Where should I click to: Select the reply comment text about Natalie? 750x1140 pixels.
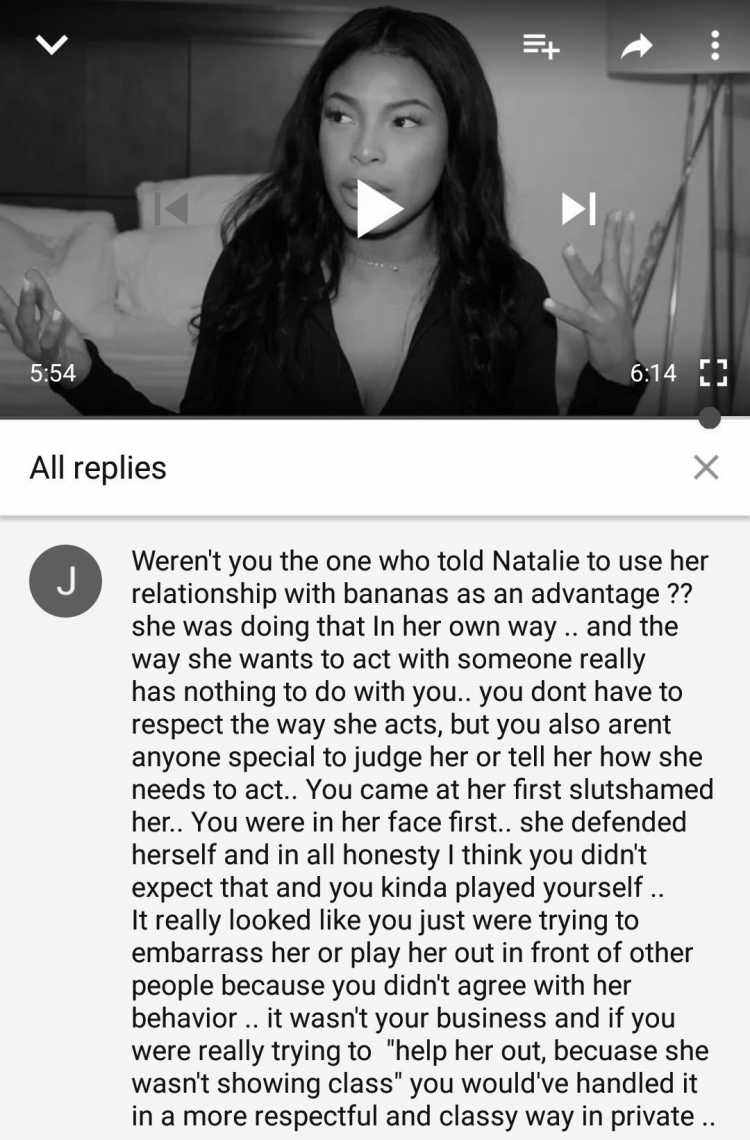coord(423,838)
